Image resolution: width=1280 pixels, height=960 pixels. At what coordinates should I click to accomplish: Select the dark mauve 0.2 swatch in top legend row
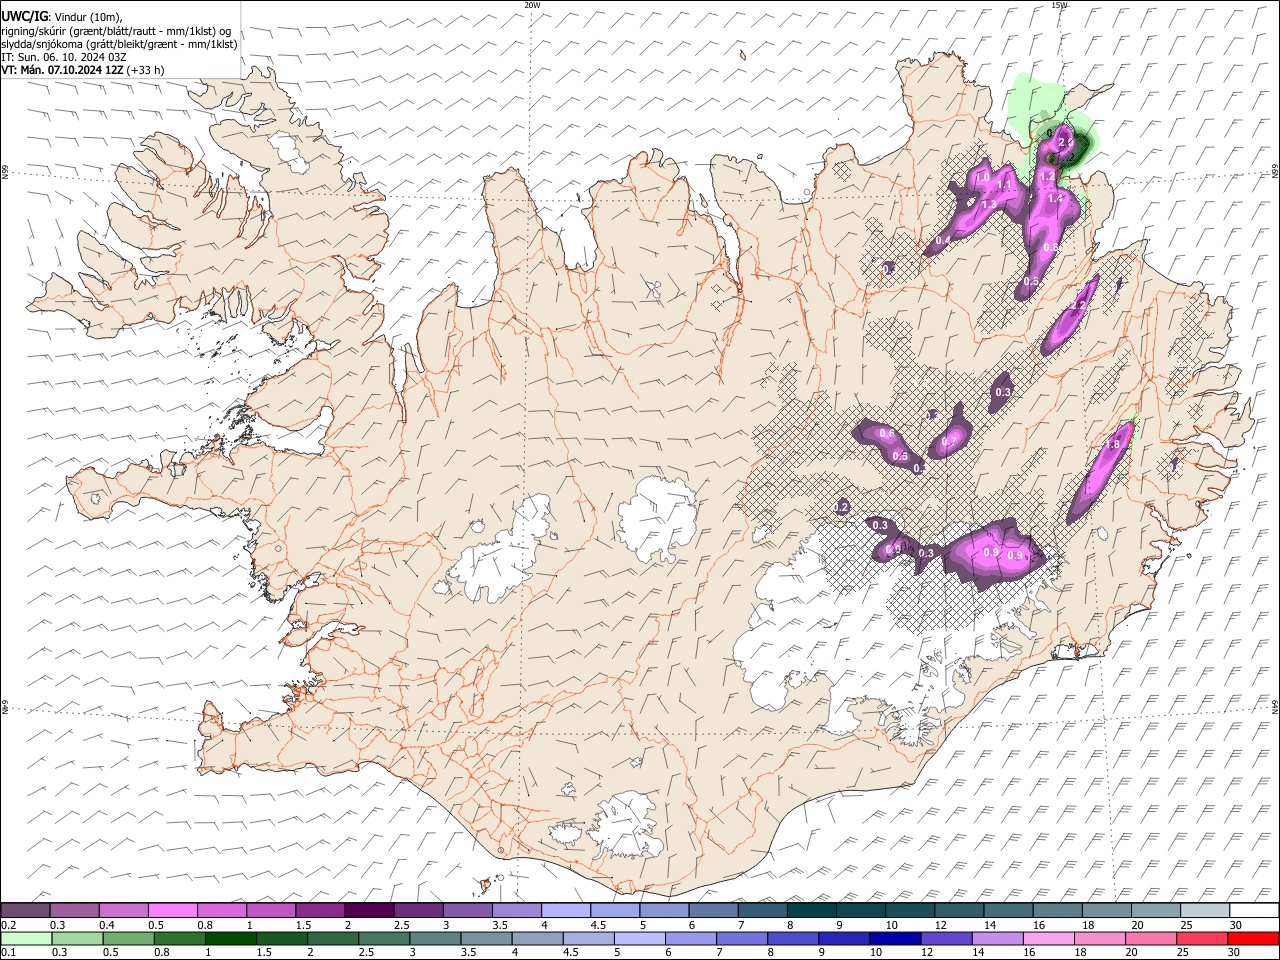pos(25,911)
